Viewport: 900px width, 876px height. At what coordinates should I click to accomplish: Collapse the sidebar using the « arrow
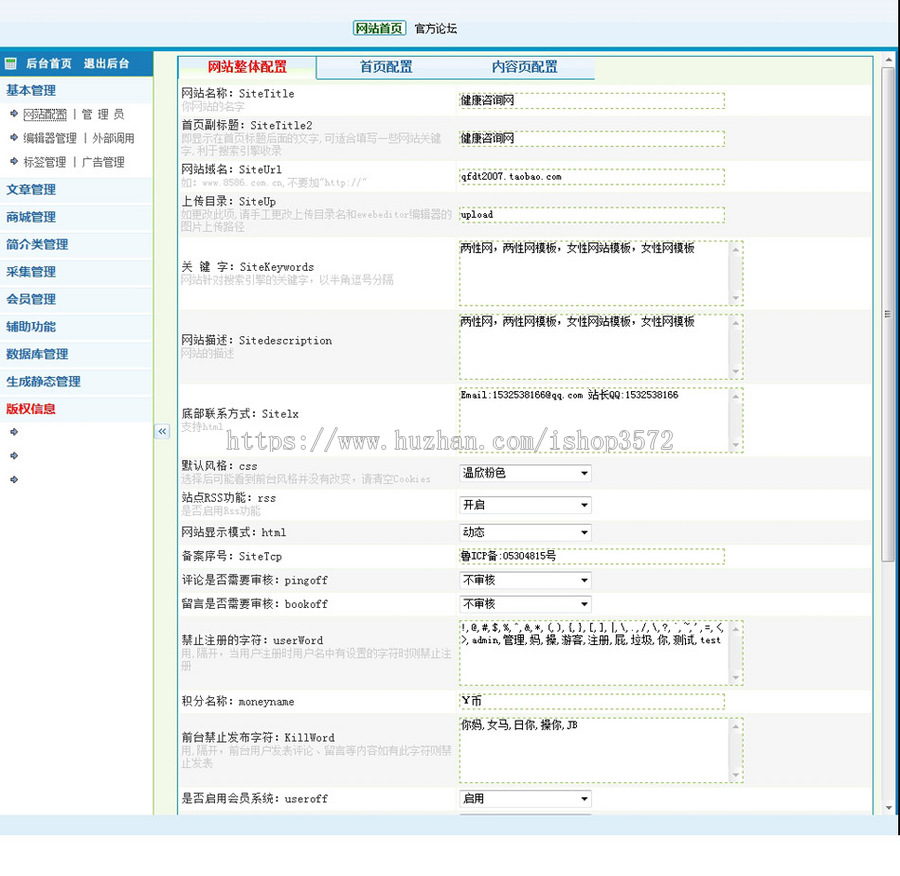click(163, 432)
